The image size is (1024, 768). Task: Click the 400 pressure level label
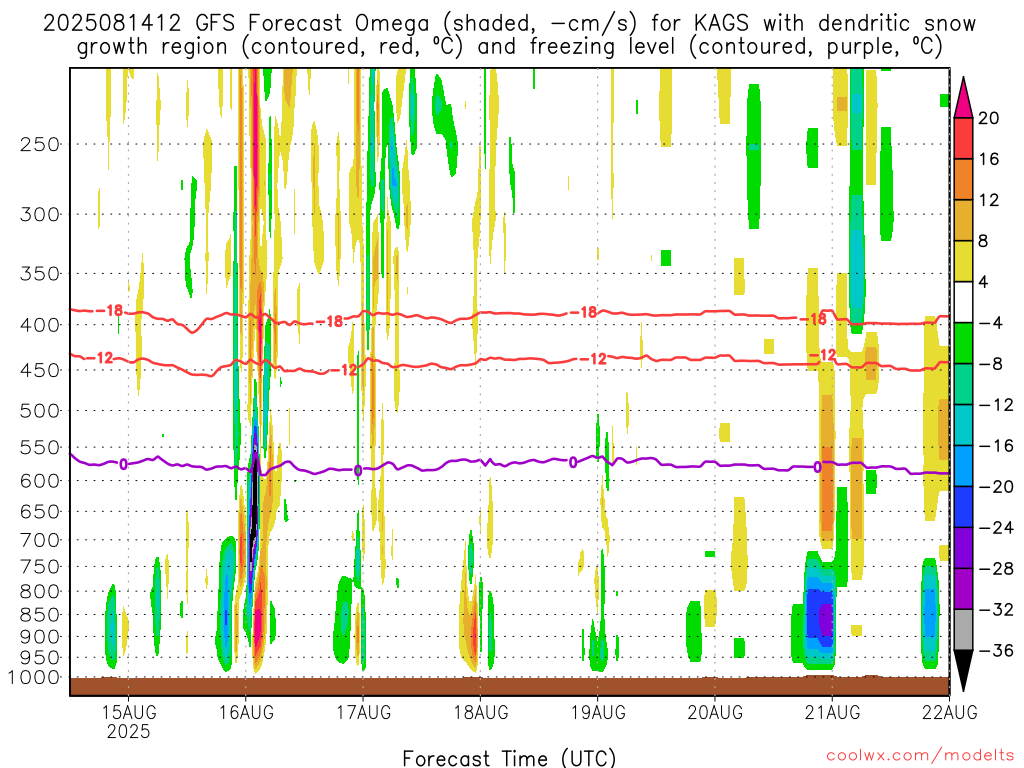coord(39,325)
